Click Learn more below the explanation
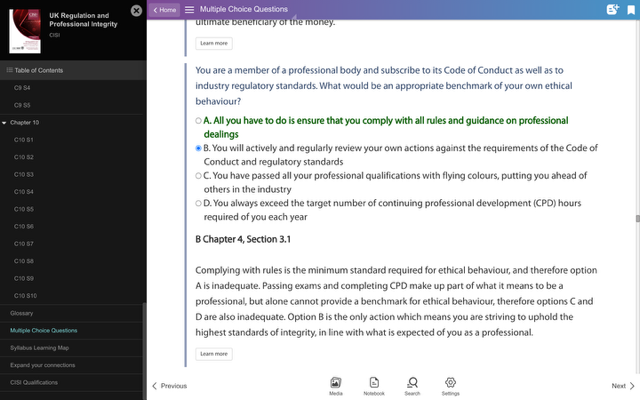This screenshot has width=640, height=400. tap(214, 353)
